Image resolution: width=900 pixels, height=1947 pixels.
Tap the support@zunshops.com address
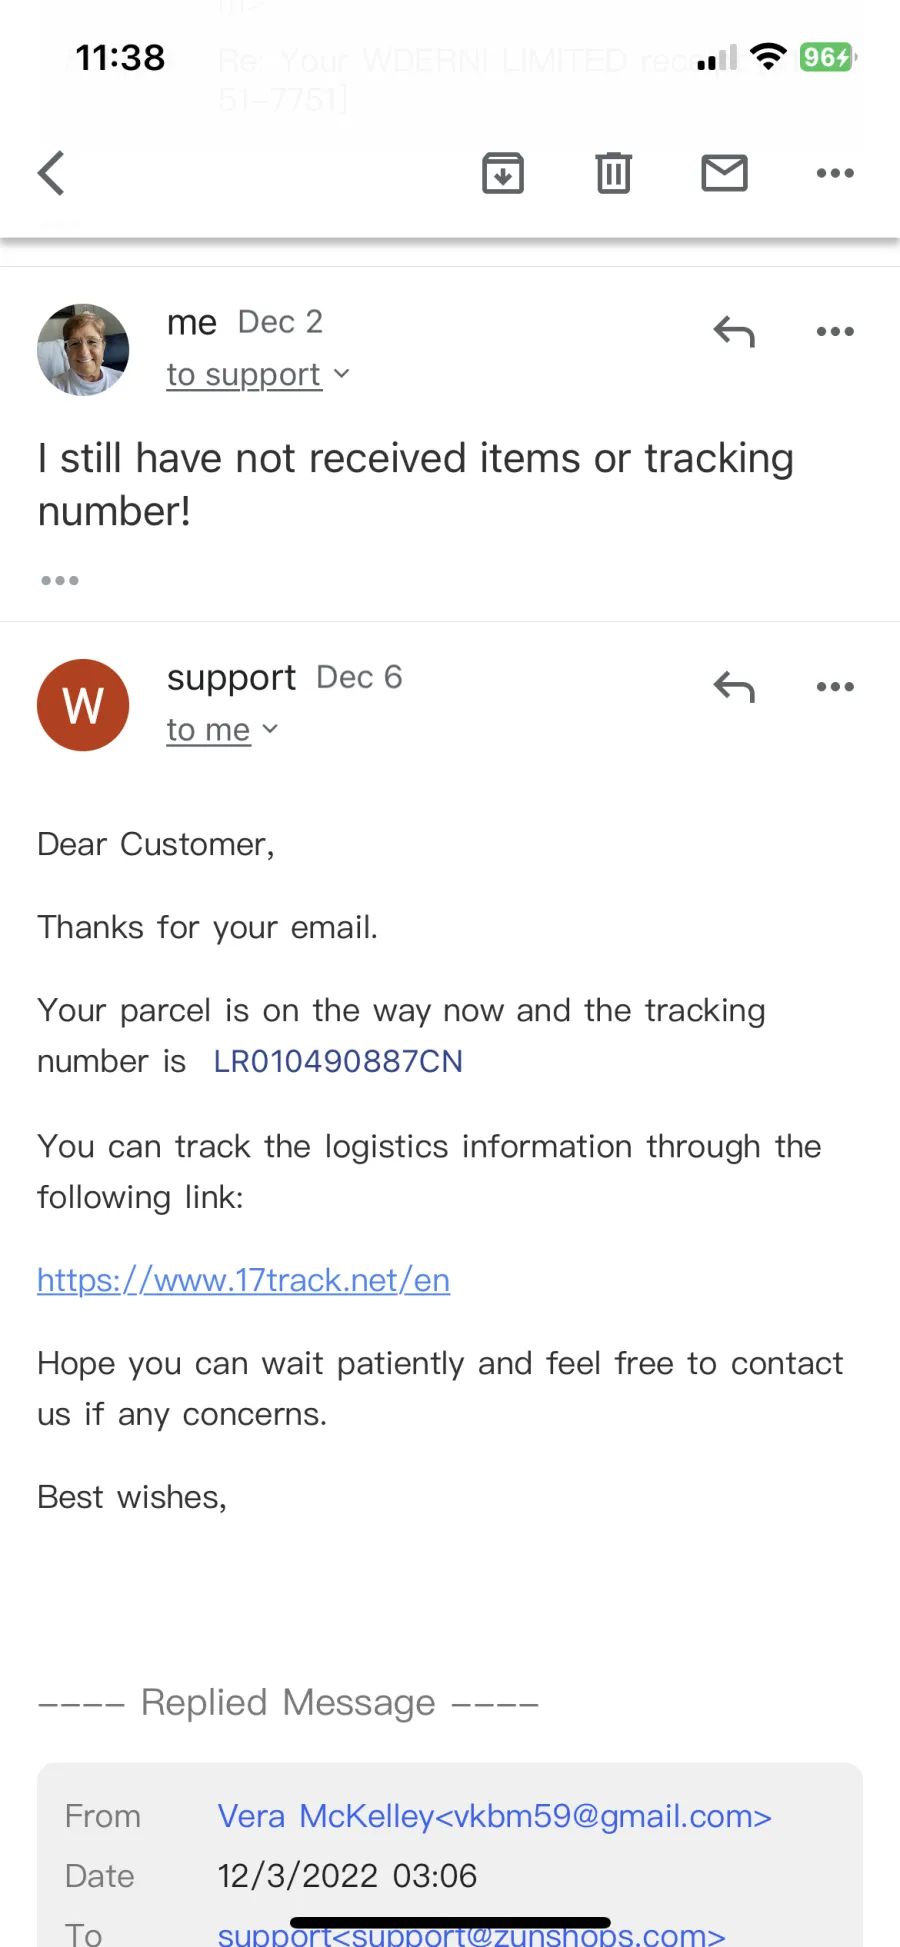471,1935
